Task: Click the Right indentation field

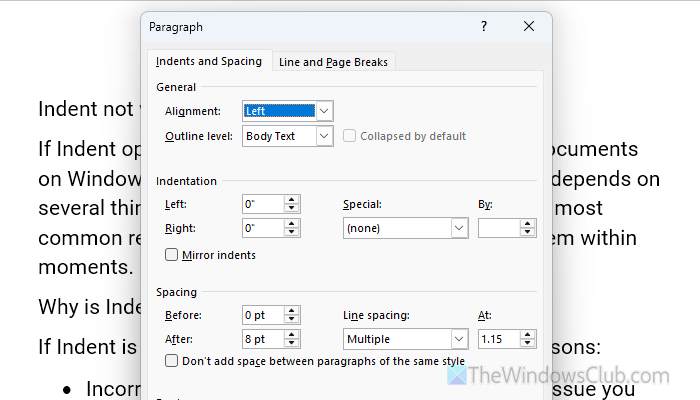Action: pos(263,228)
